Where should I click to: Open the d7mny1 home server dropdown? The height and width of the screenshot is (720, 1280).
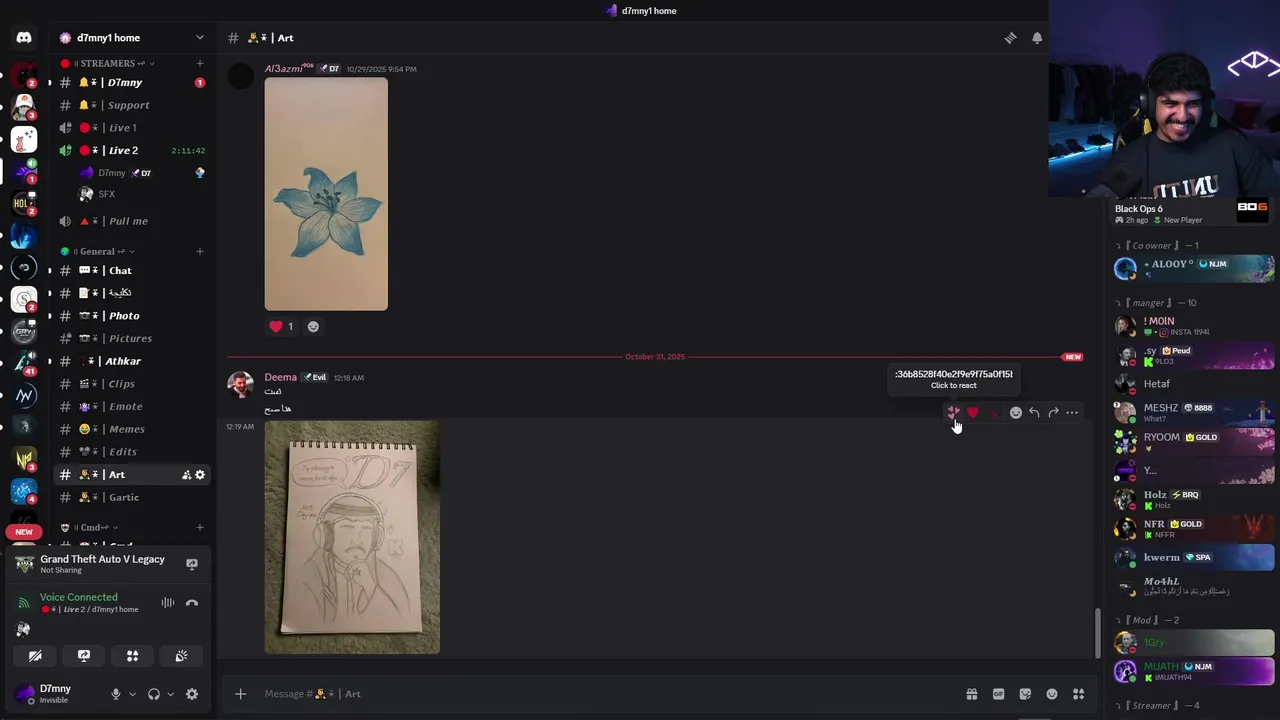(x=132, y=38)
